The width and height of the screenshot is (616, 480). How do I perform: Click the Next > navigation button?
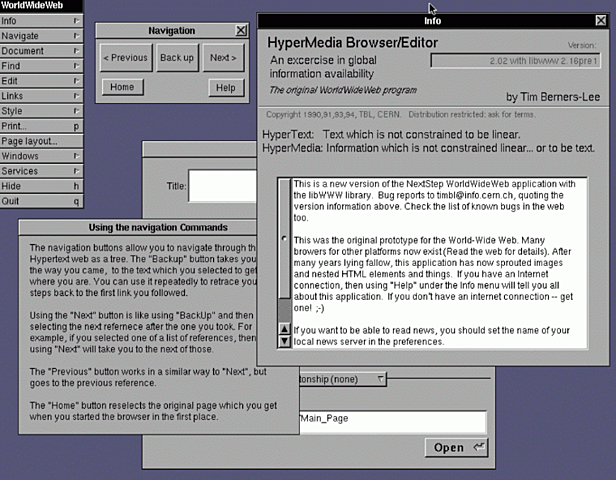[223, 58]
